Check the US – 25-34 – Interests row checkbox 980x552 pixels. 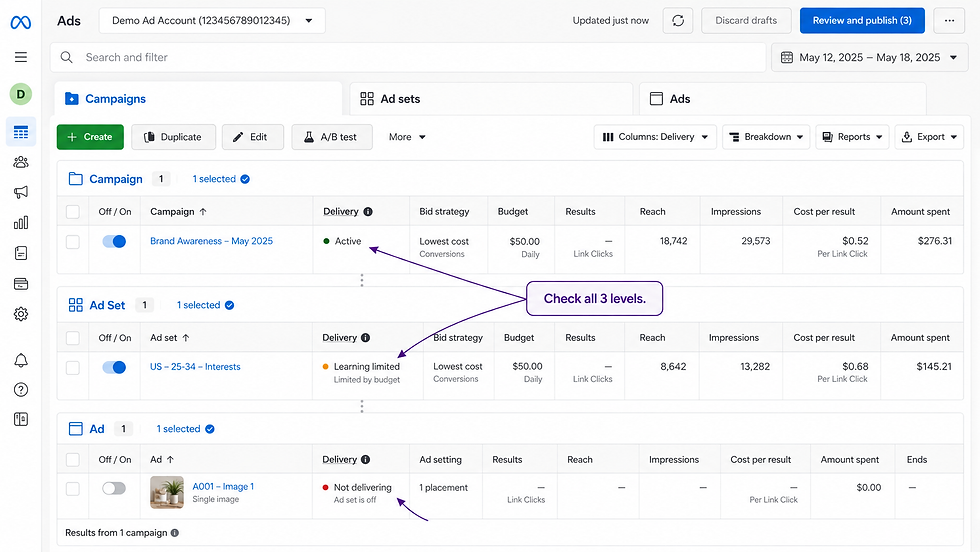[x=73, y=368]
